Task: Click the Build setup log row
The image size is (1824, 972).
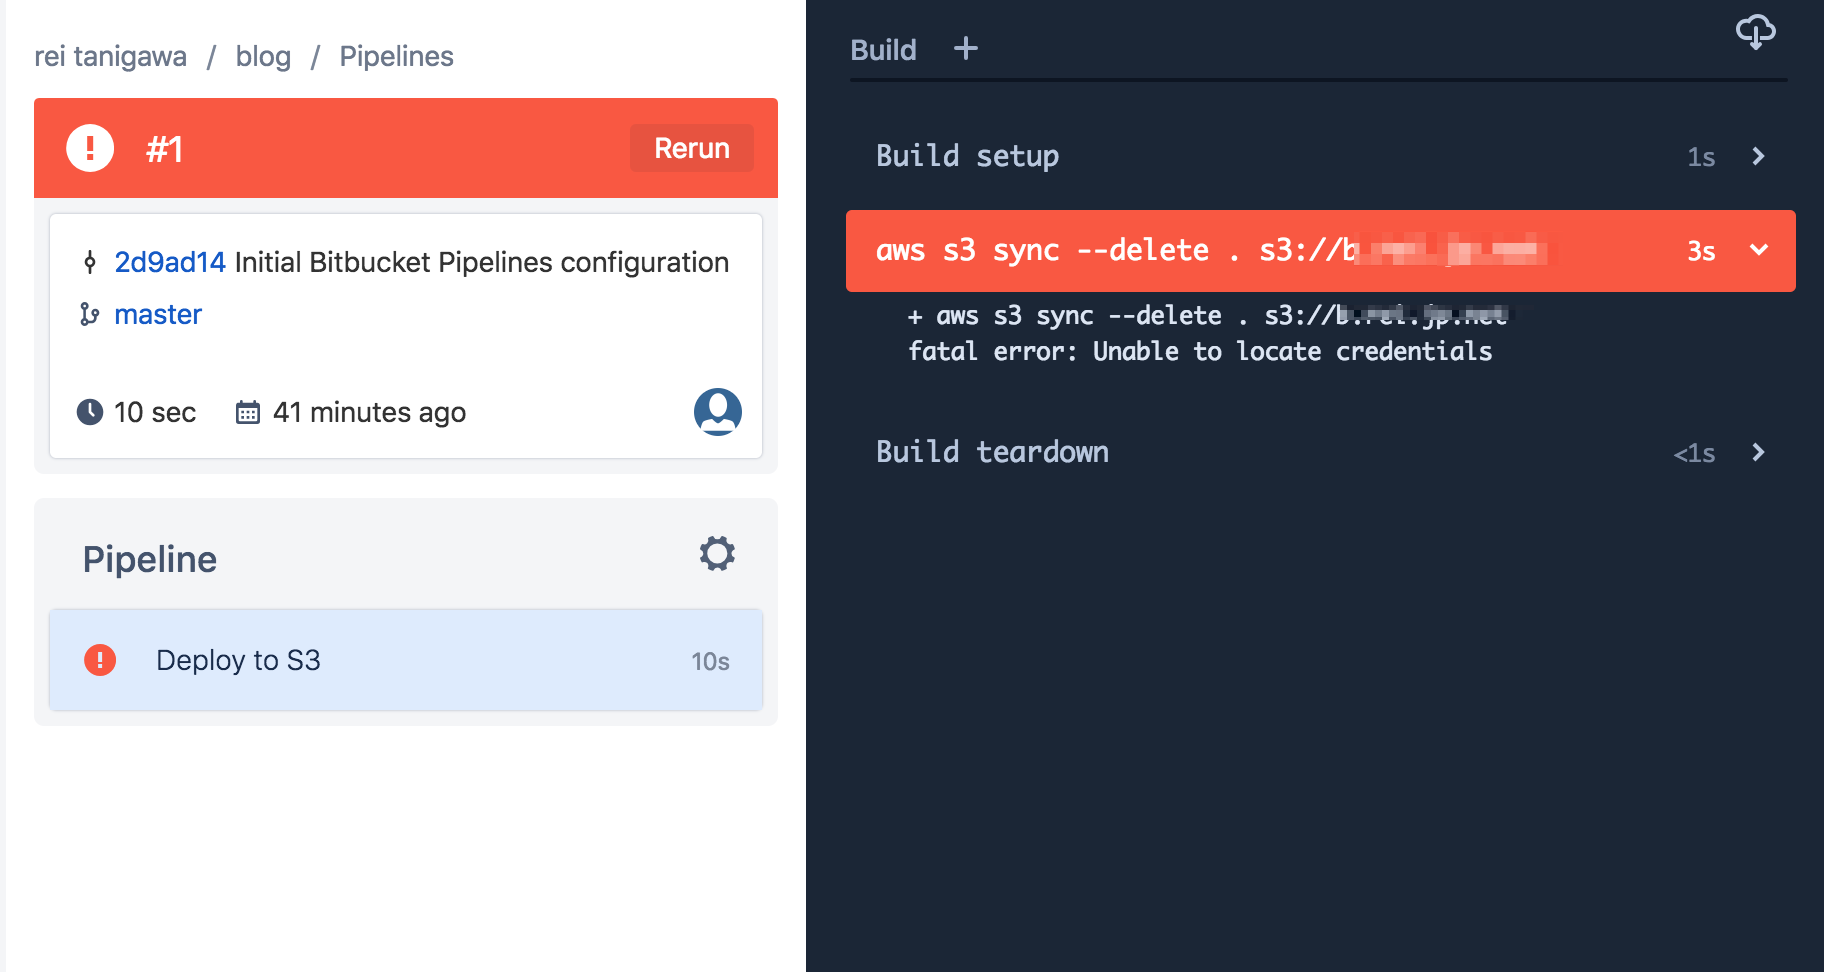Action: tap(1321, 156)
